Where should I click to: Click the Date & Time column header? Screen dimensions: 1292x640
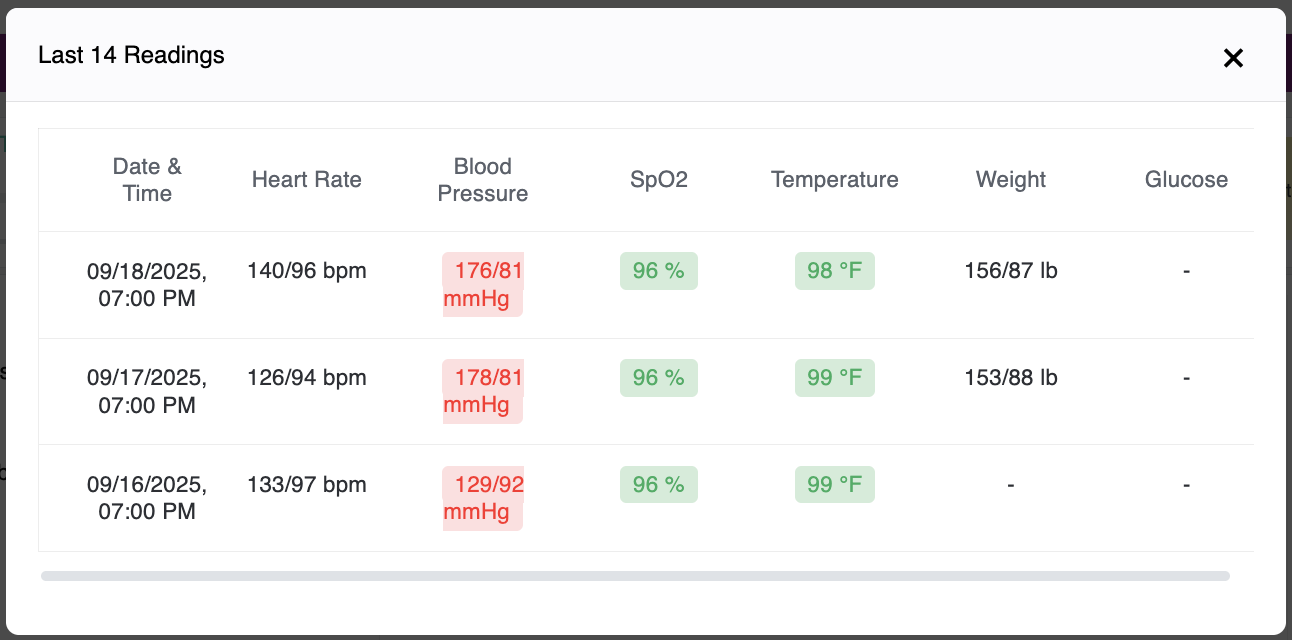click(x=147, y=180)
